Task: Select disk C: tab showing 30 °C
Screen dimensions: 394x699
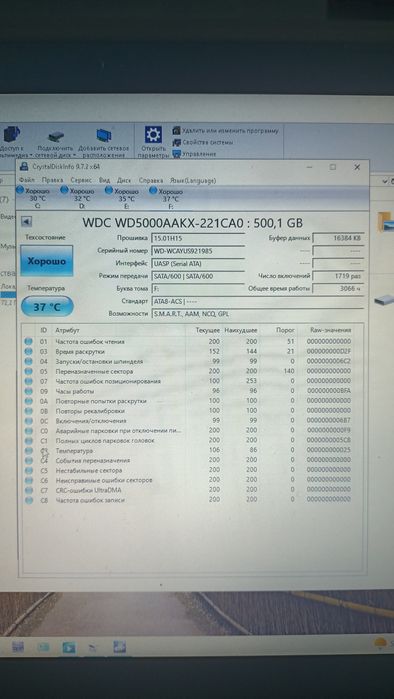Action: coord(34,198)
